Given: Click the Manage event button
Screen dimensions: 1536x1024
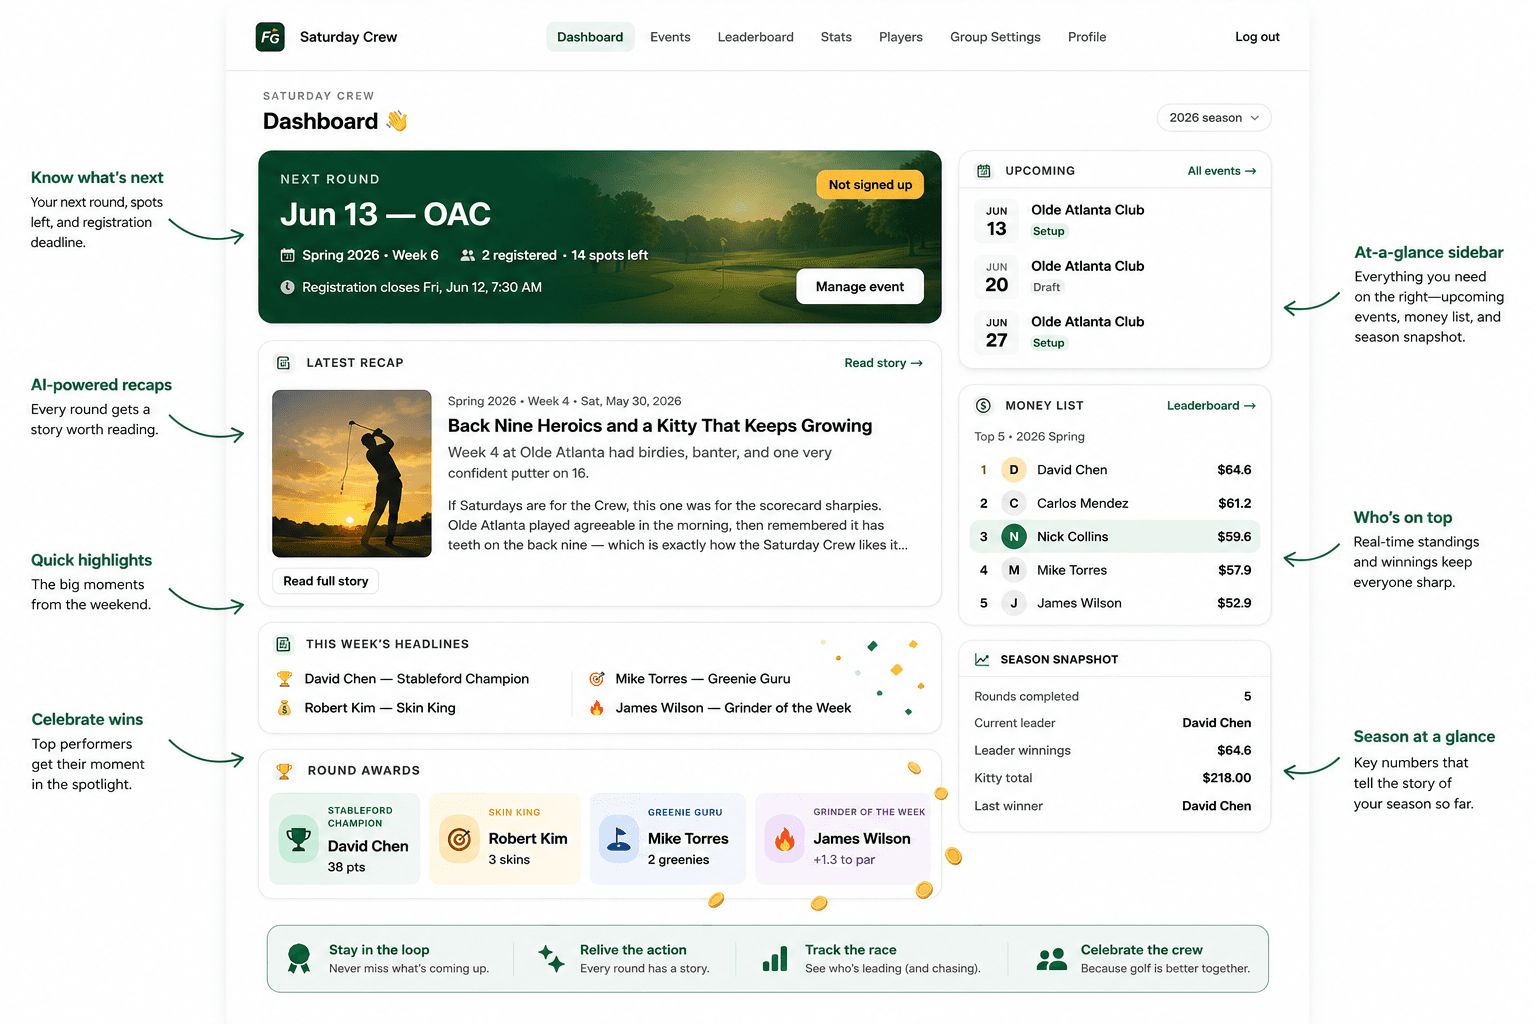Looking at the screenshot, I should click(860, 287).
